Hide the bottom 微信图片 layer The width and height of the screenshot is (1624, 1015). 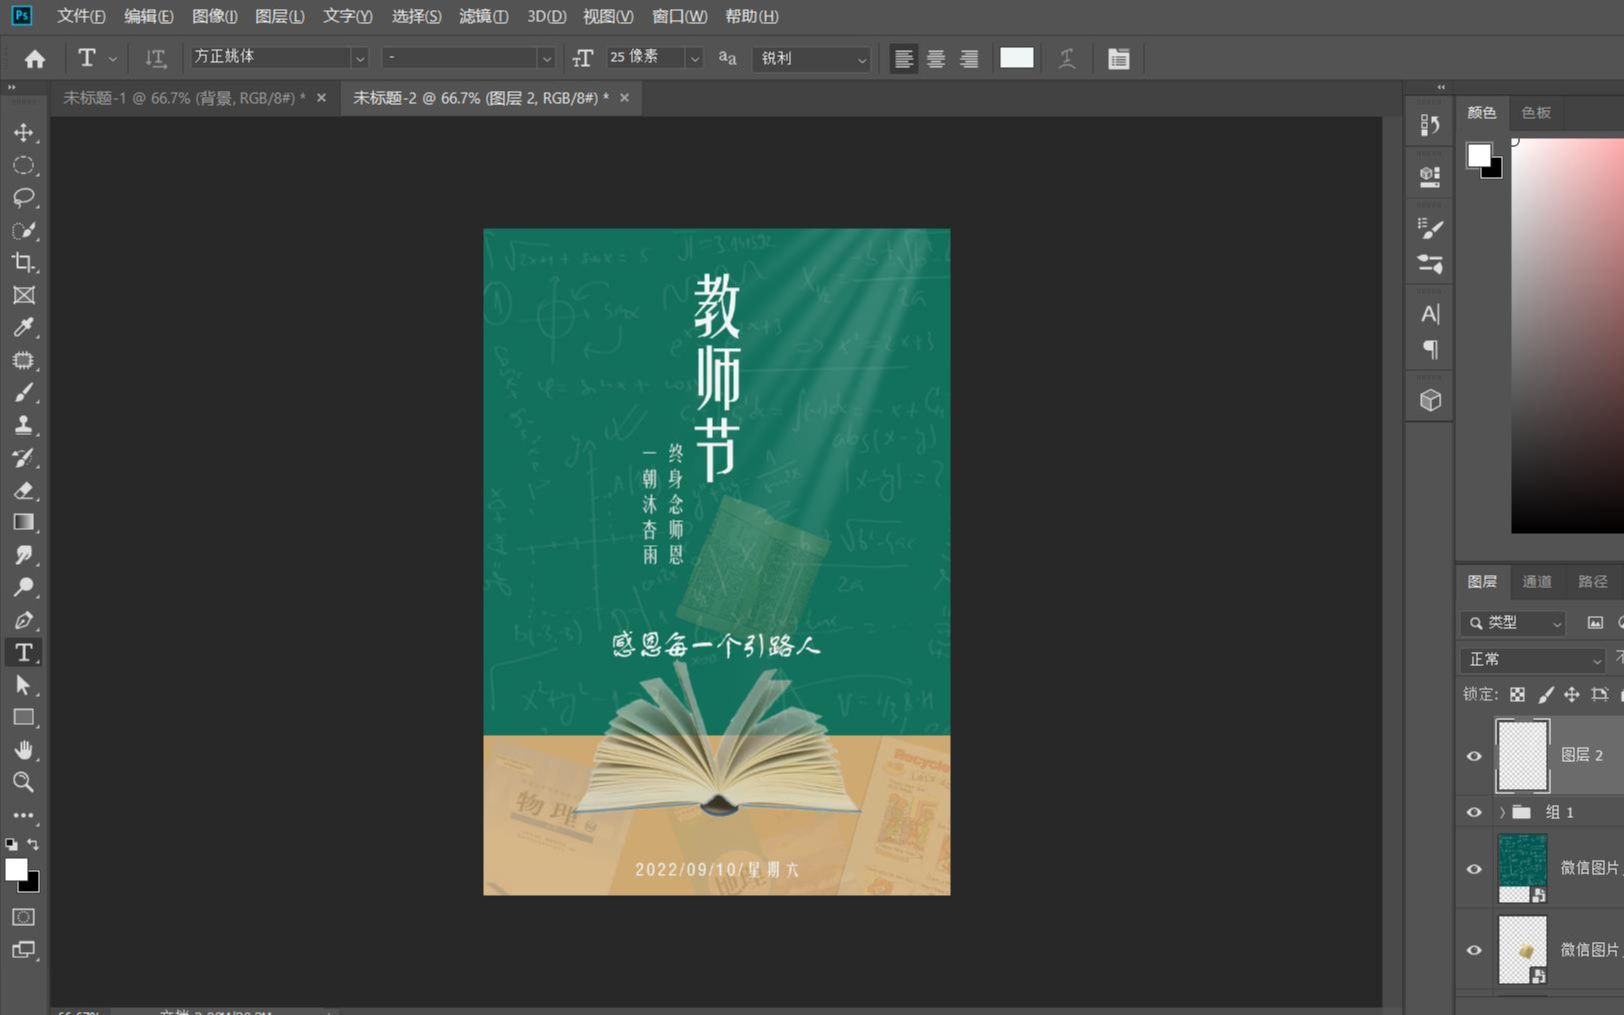[x=1474, y=950]
